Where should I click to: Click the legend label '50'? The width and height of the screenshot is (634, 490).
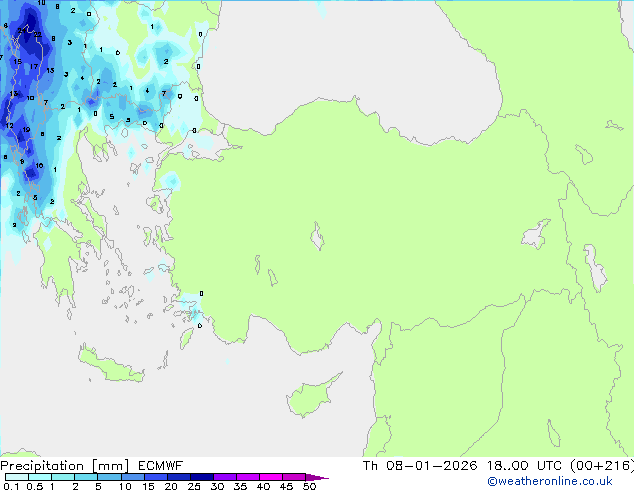coord(309,486)
